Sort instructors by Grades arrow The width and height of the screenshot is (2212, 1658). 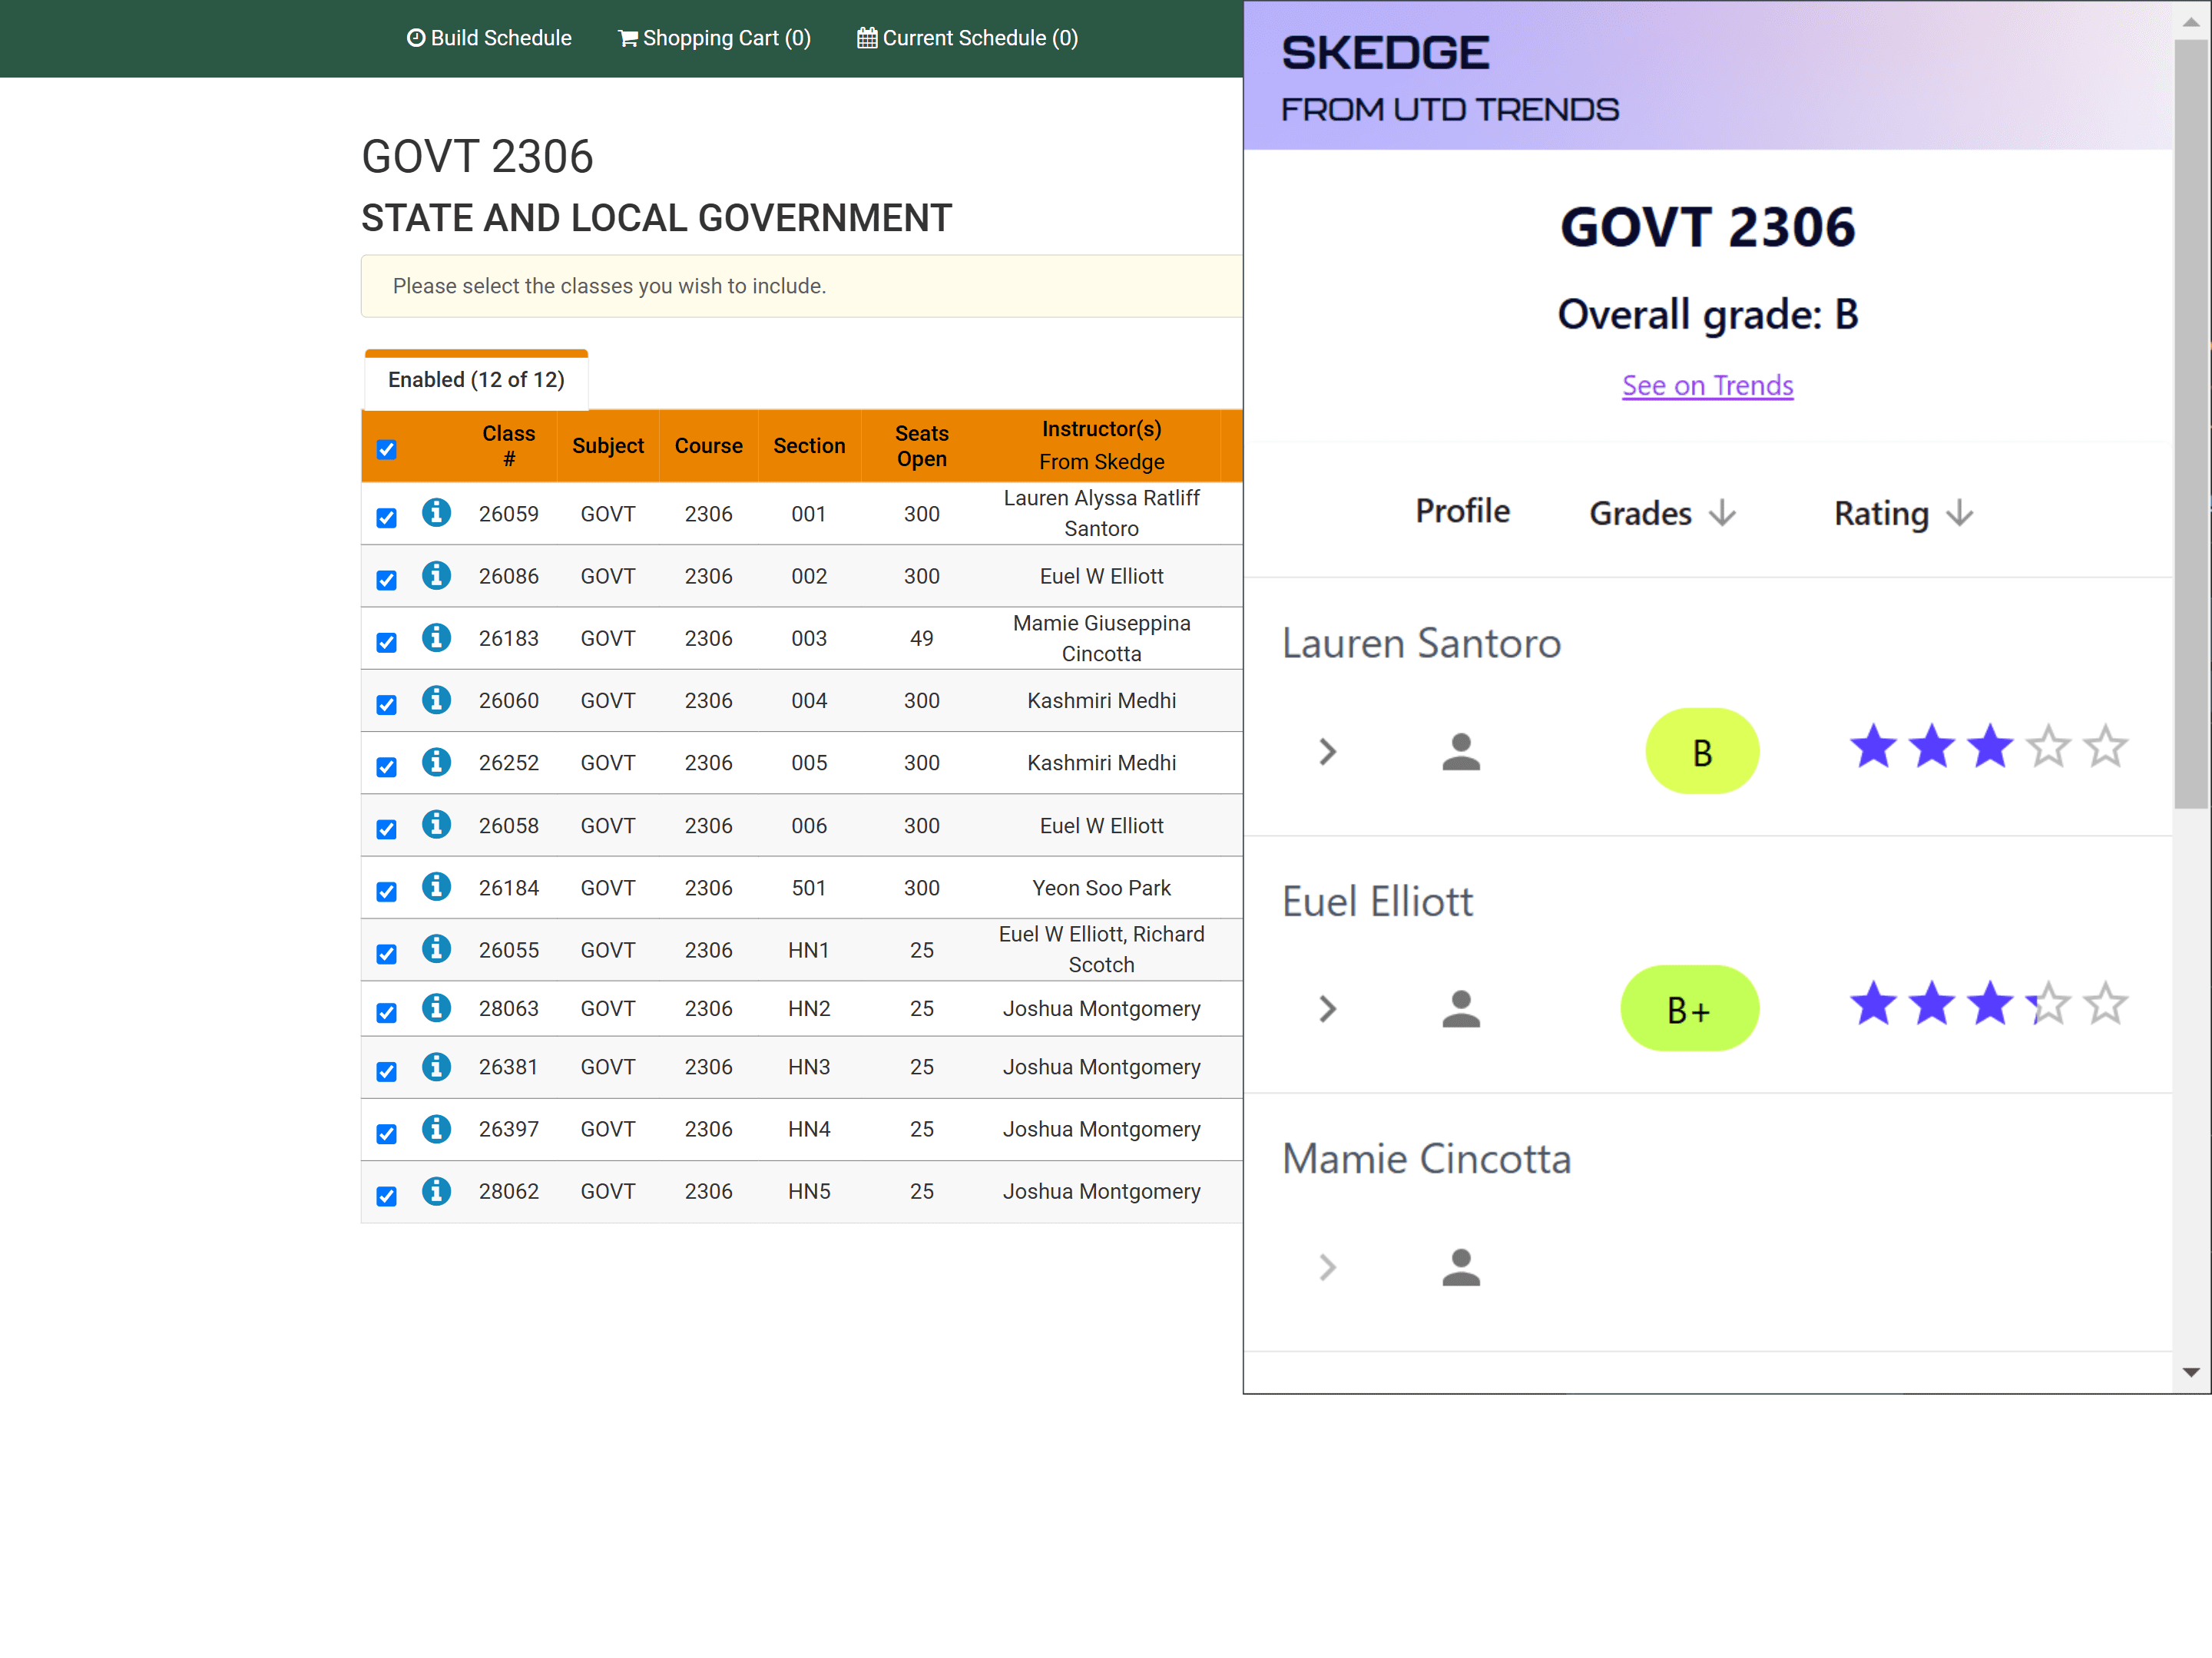[1722, 514]
